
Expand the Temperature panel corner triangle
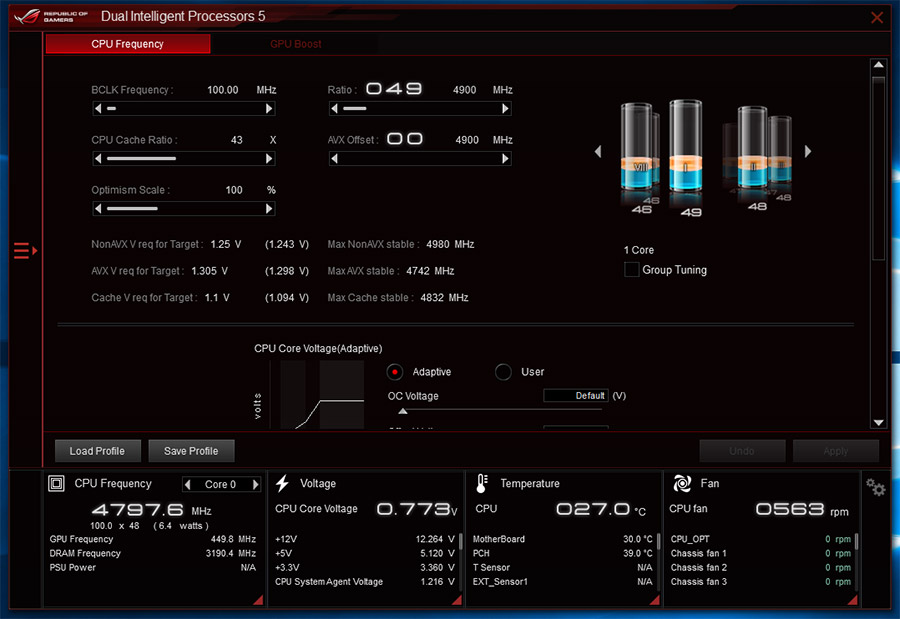[x=654, y=599]
